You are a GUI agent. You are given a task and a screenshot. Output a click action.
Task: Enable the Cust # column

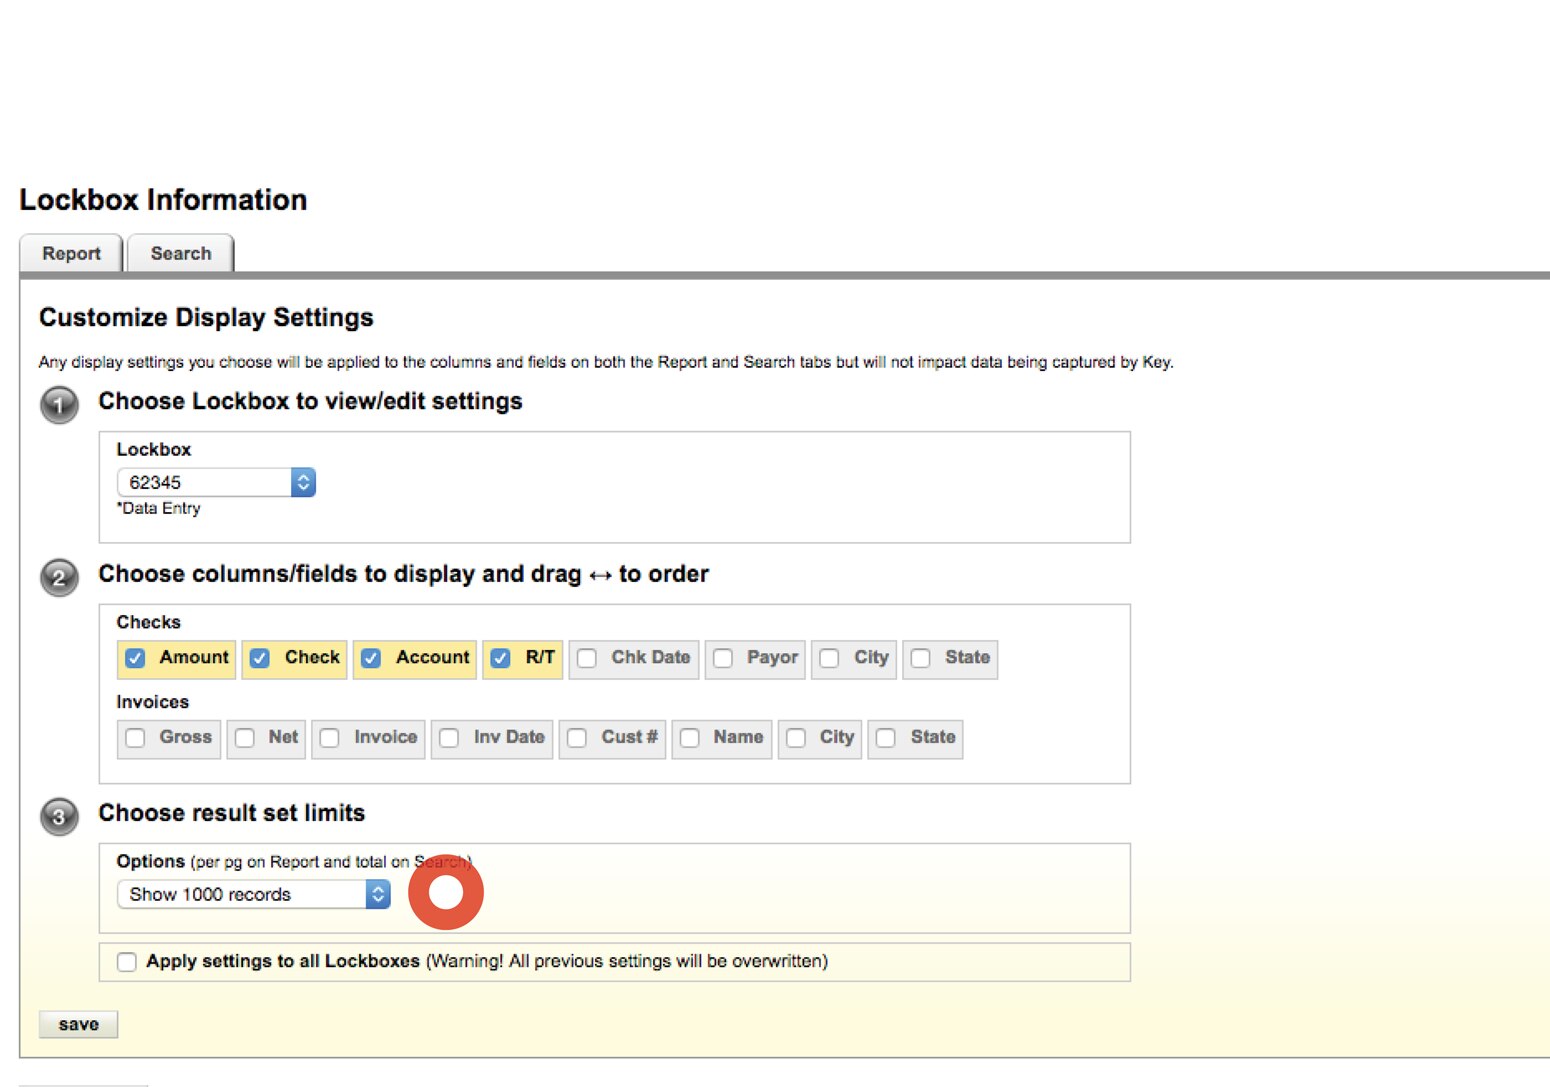(576, 738)
